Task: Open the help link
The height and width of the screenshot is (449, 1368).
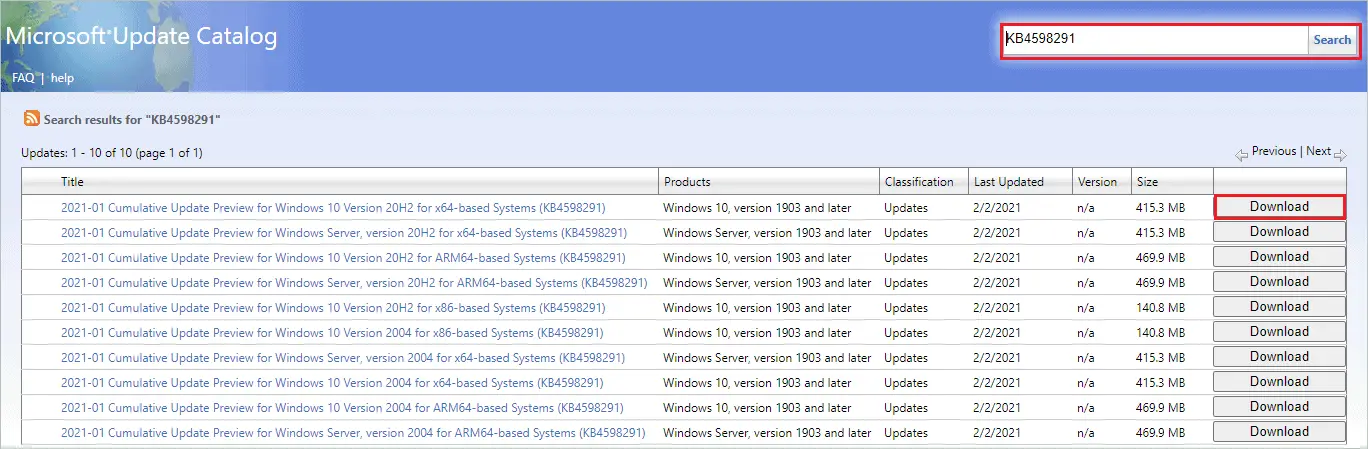Action: click(62, 78)
